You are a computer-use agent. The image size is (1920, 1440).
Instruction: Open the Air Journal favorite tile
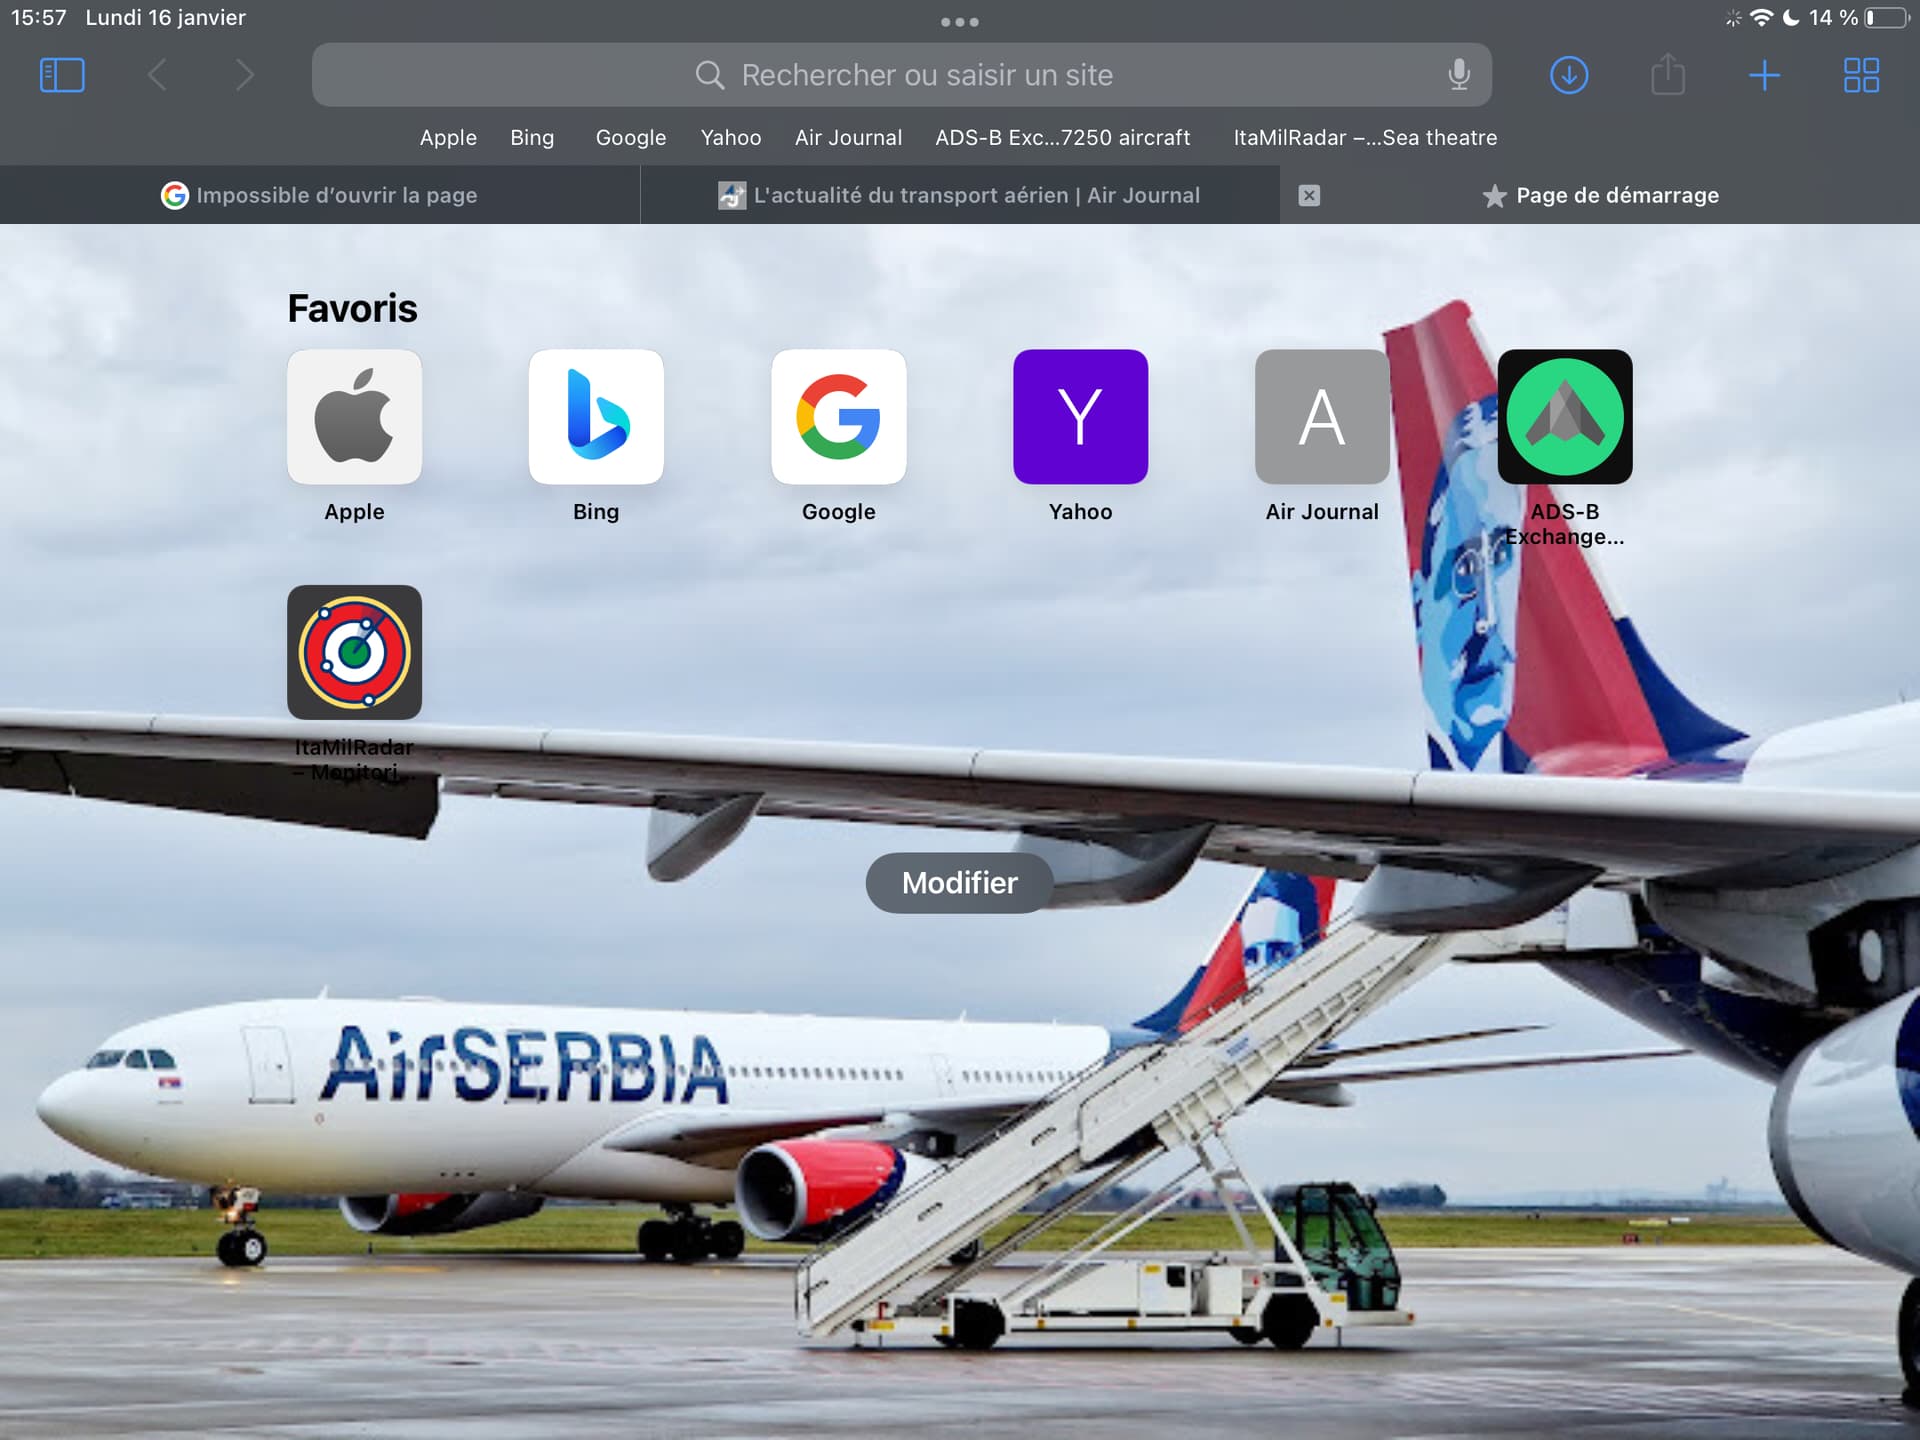(1322, 417)
